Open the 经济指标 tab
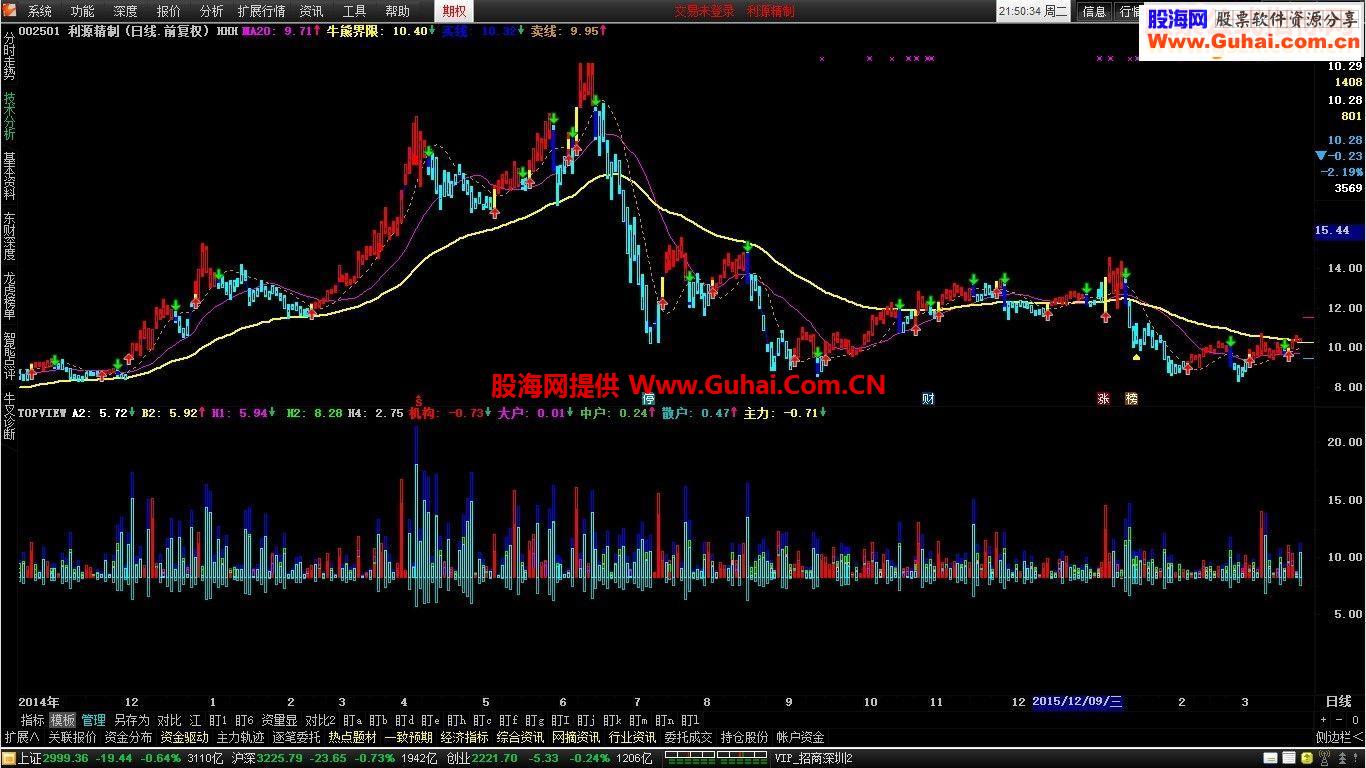This screenshot has height=768, width=1366. (x=464, y=738)
